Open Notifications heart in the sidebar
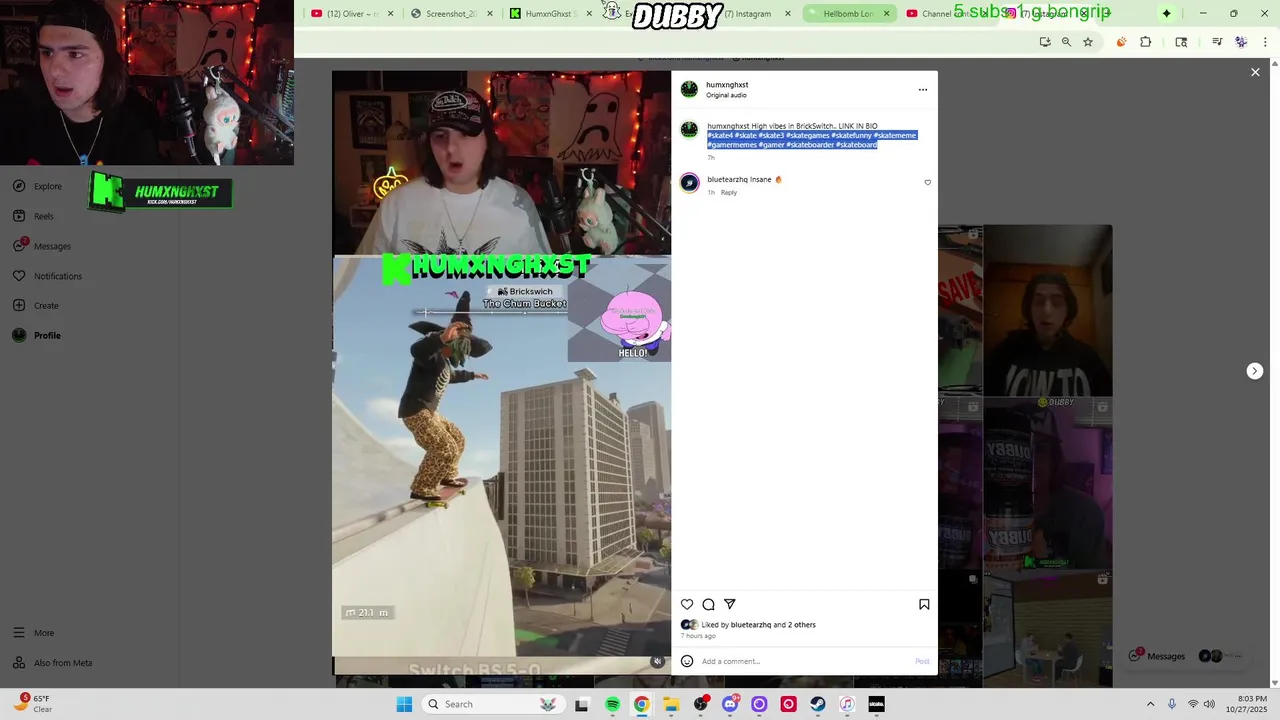 click(x=47, y=276)
